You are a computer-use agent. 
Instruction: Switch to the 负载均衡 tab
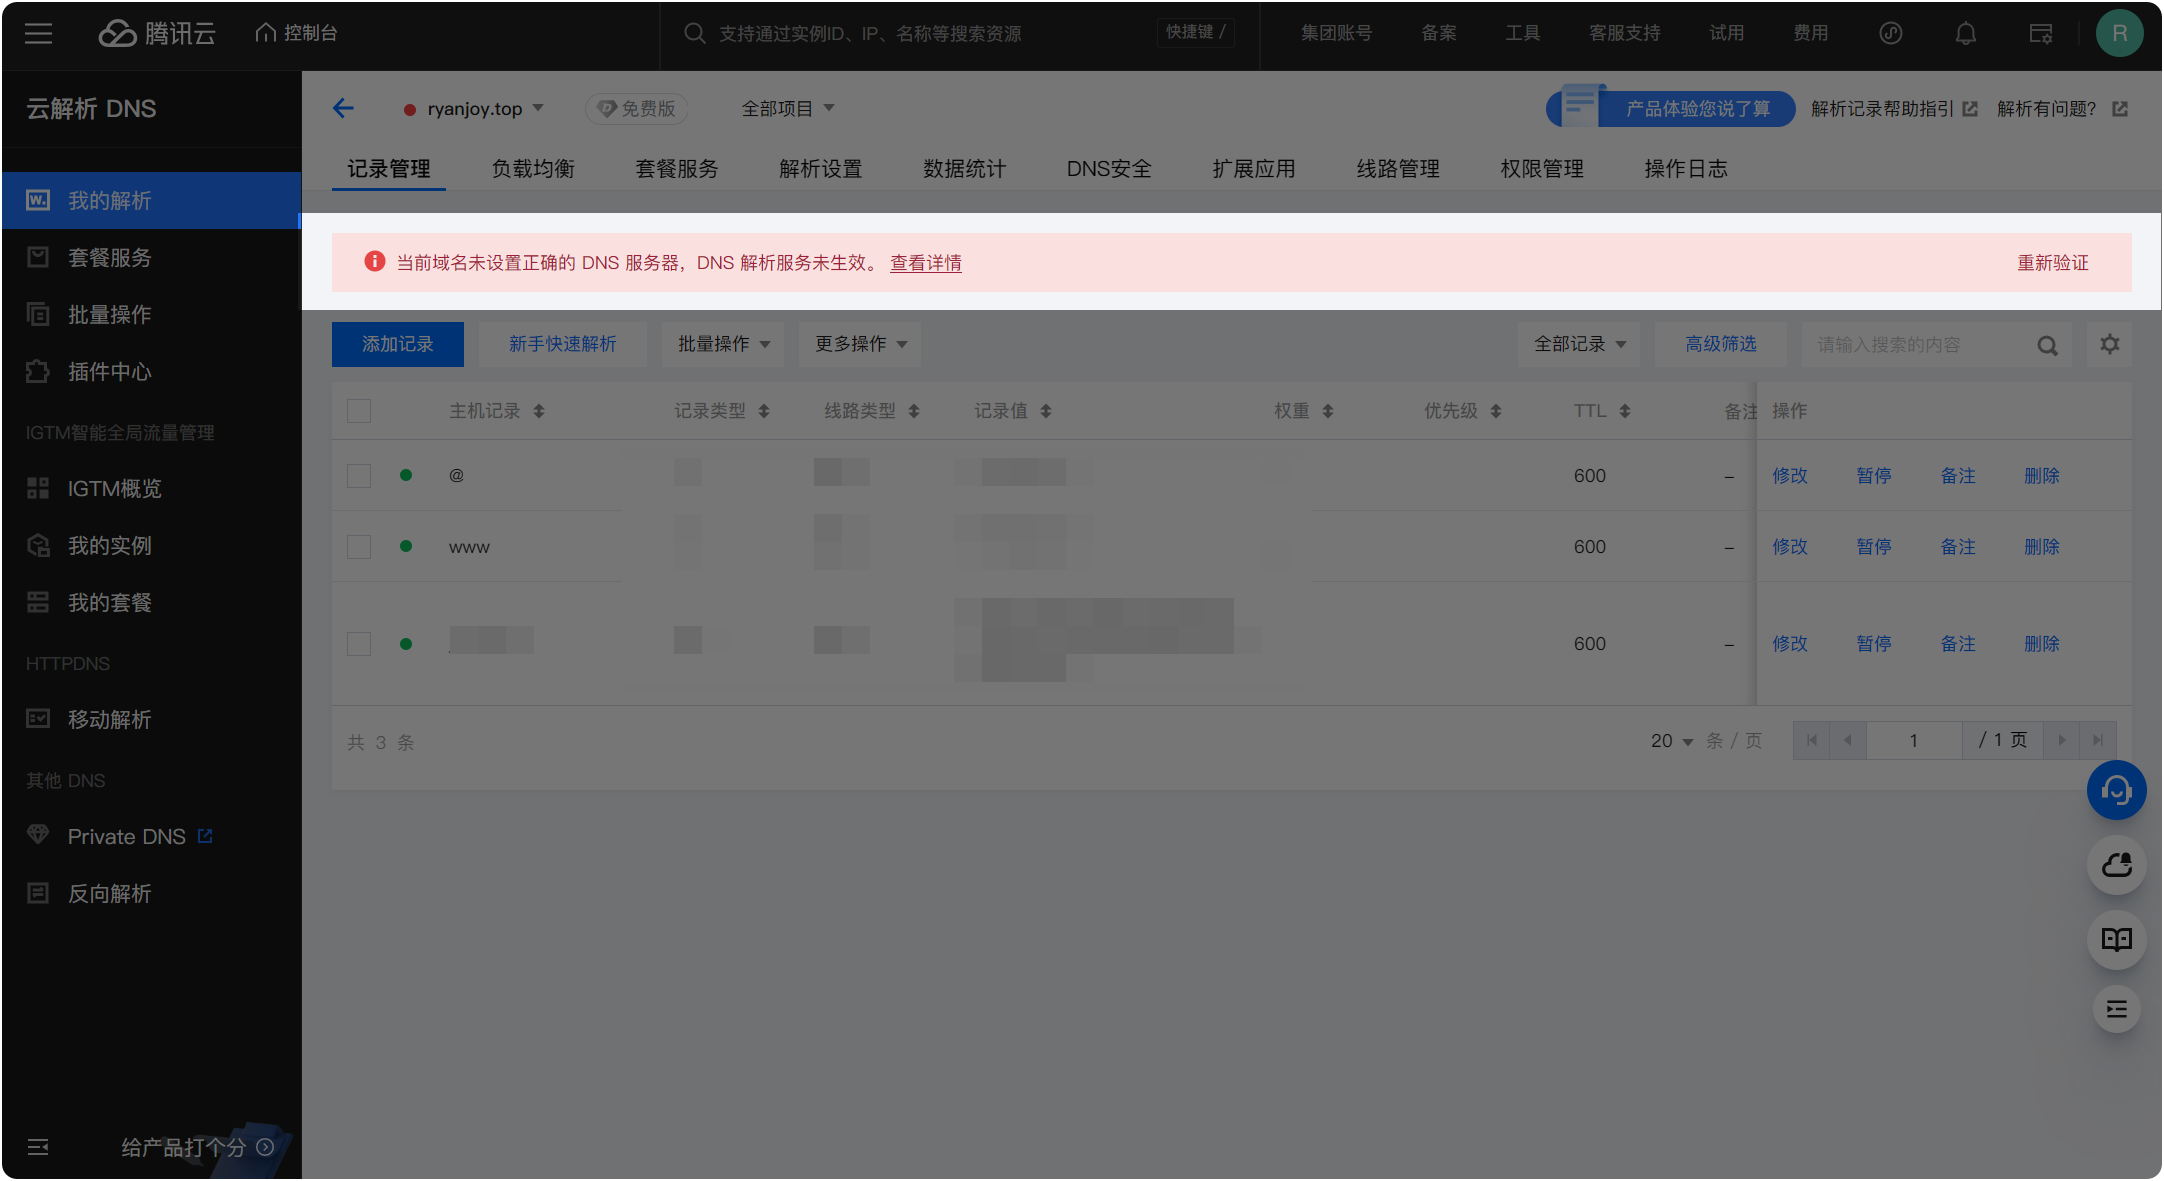pyautogui.click(x=532, y=168)
